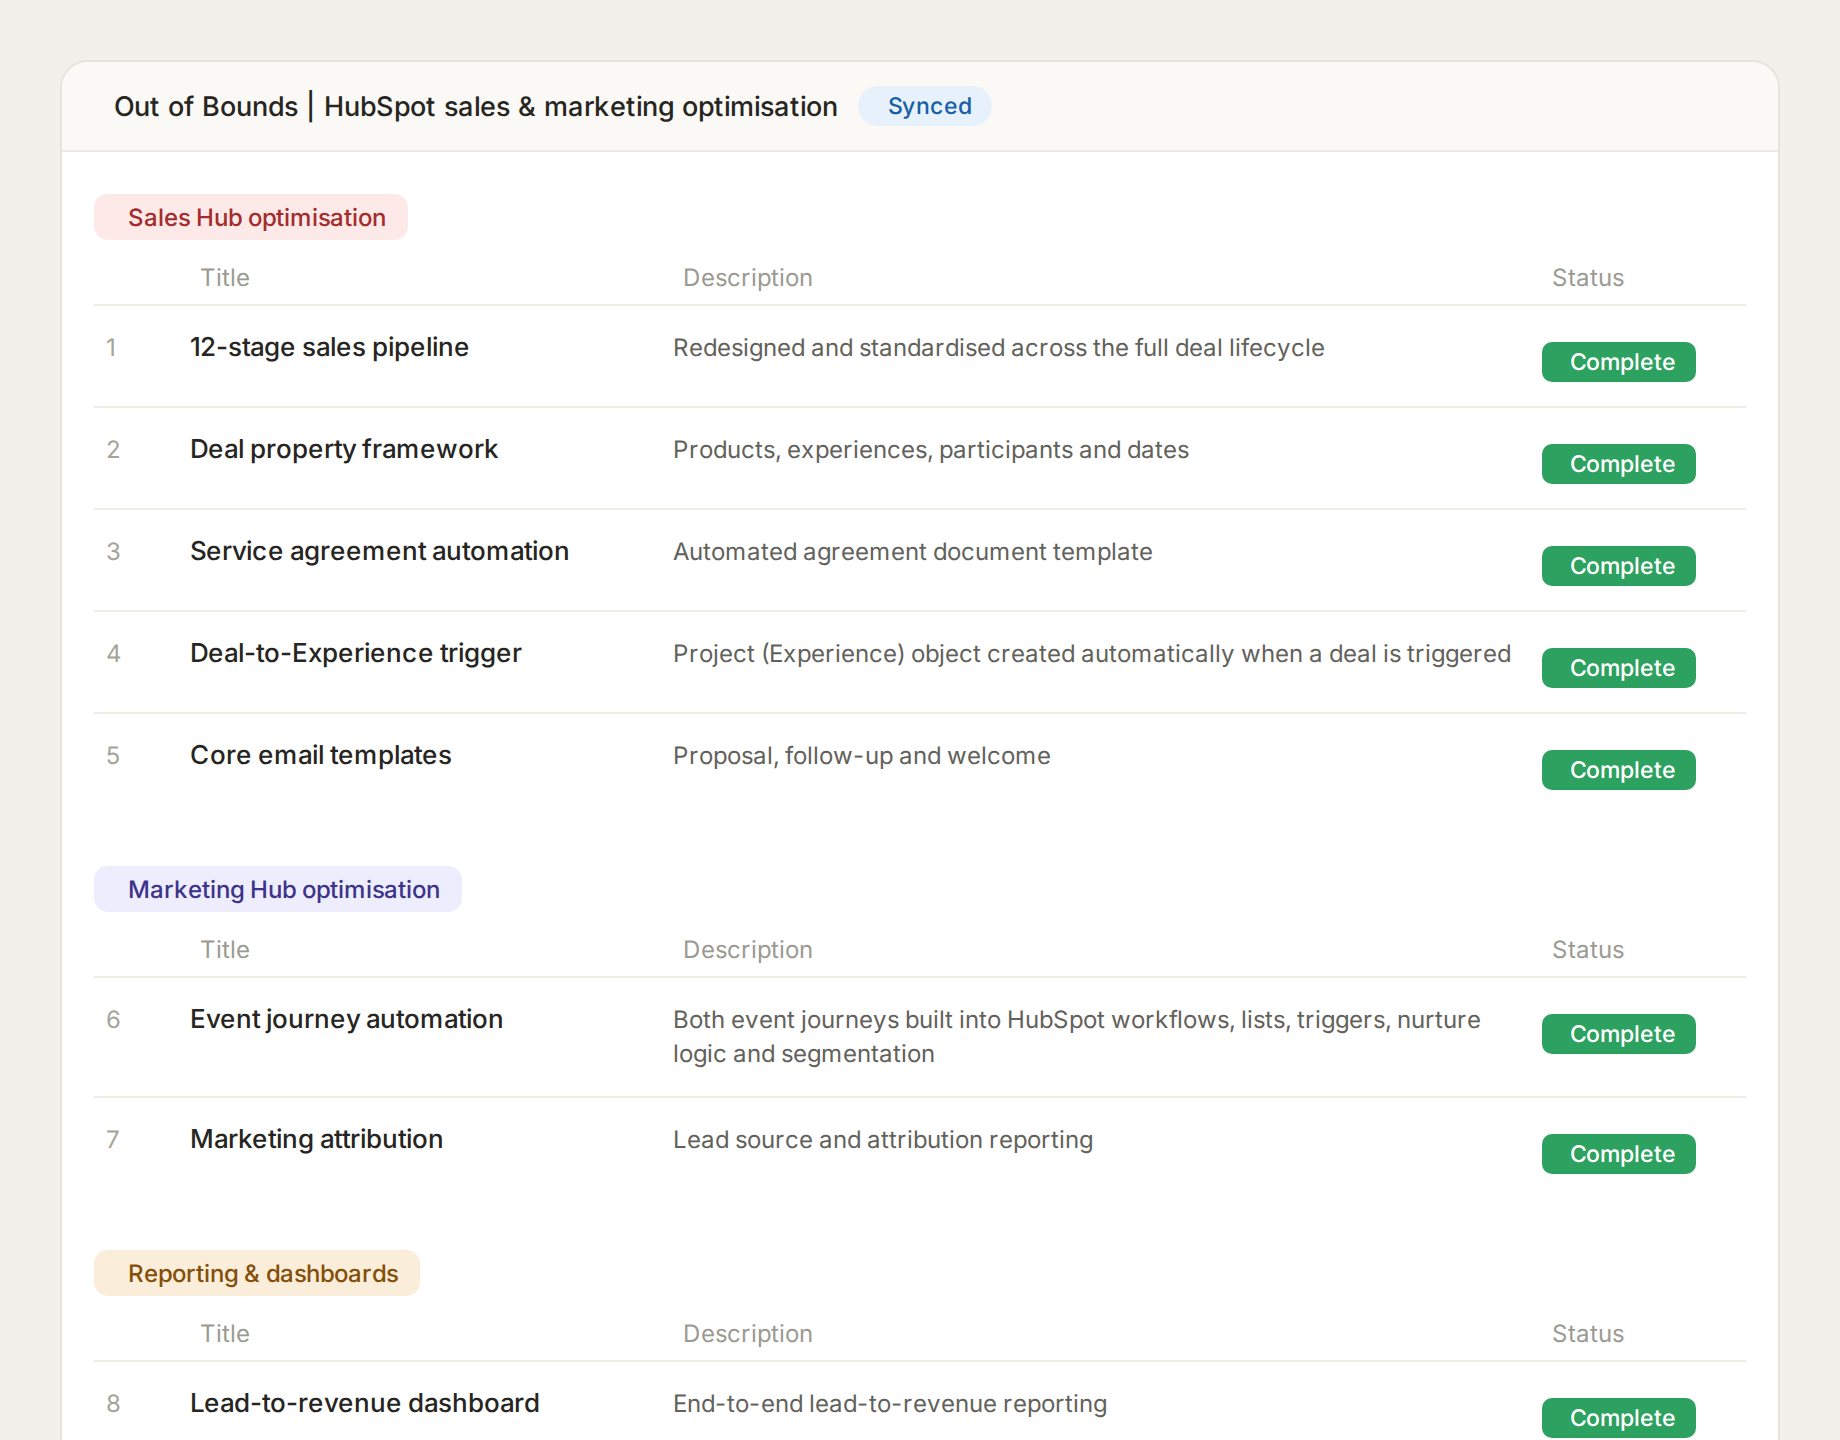
Task: Click the Complete badge for Deal property framework
Action: [x=1618, y=464]
